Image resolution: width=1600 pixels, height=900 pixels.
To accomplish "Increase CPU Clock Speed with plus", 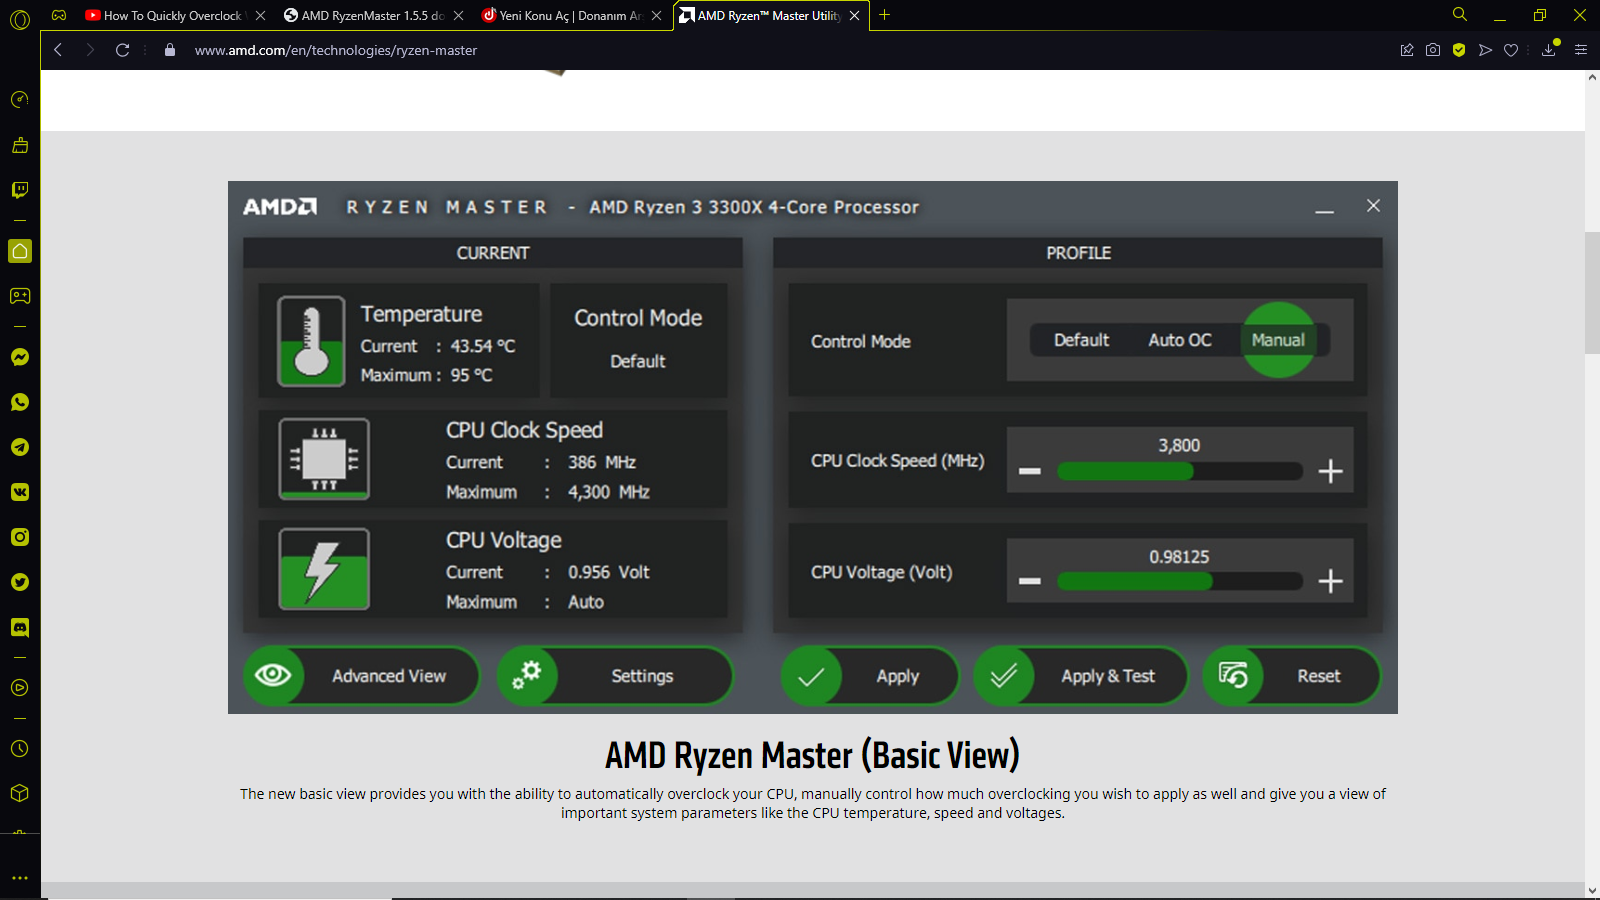I will pyautogui.click(x=1330, y=471).
